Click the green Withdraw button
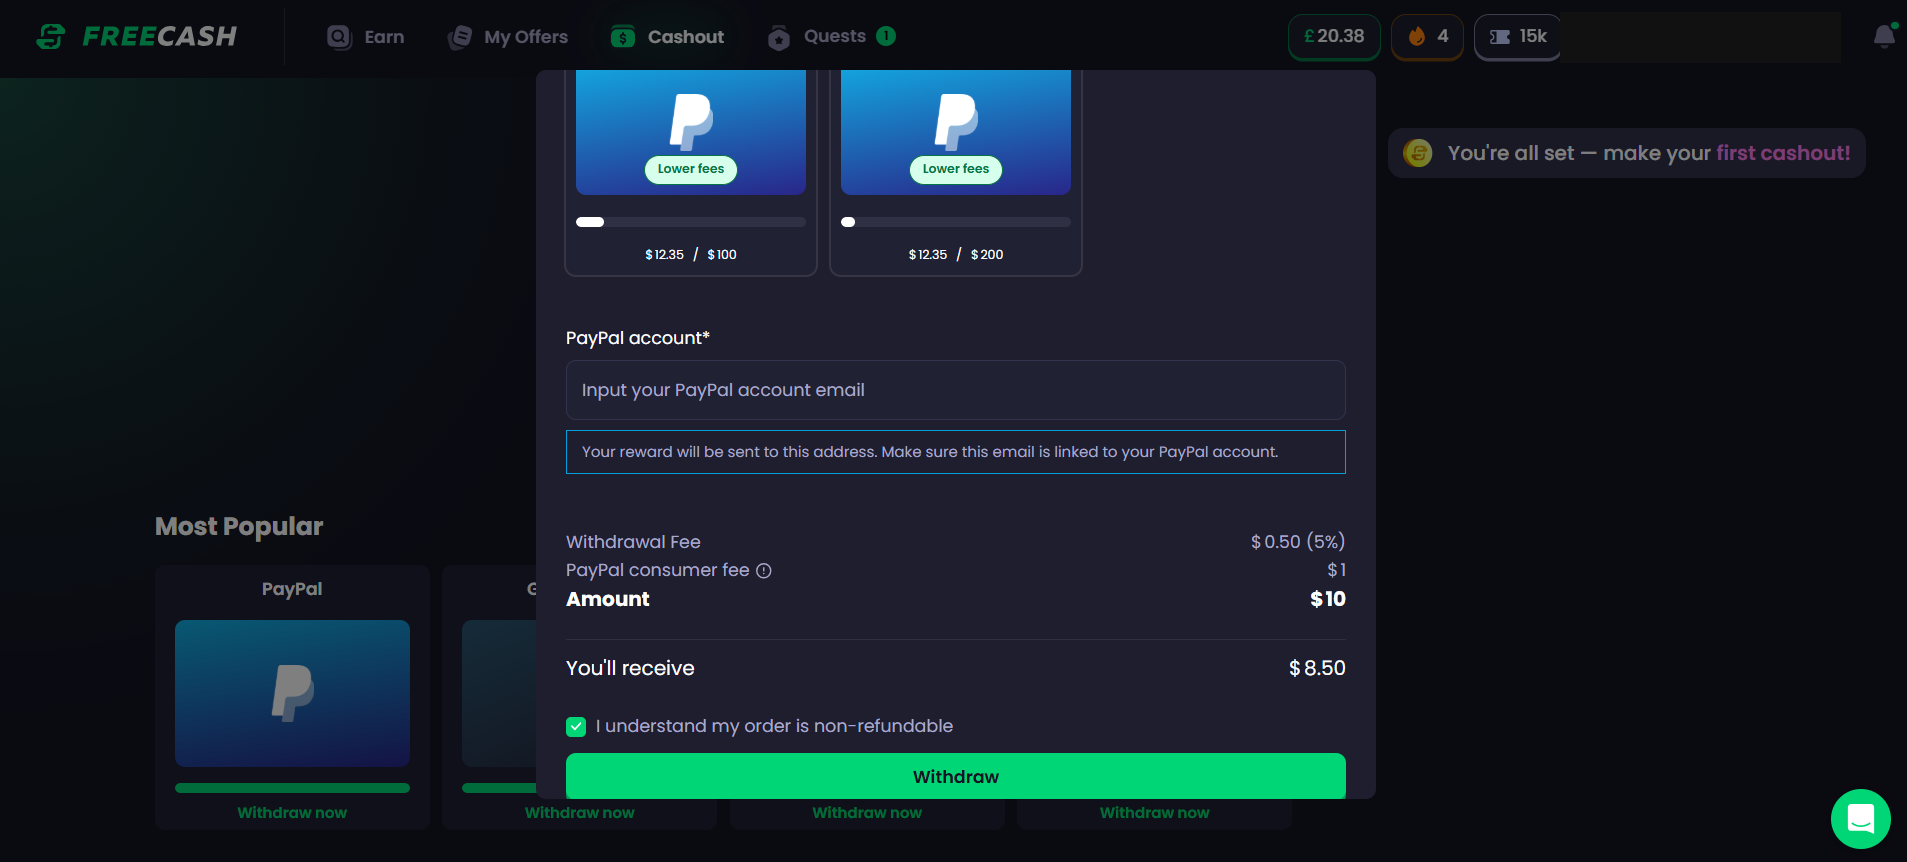The width and height of the screenshot is (1907, 862). [x=955, y=776]
